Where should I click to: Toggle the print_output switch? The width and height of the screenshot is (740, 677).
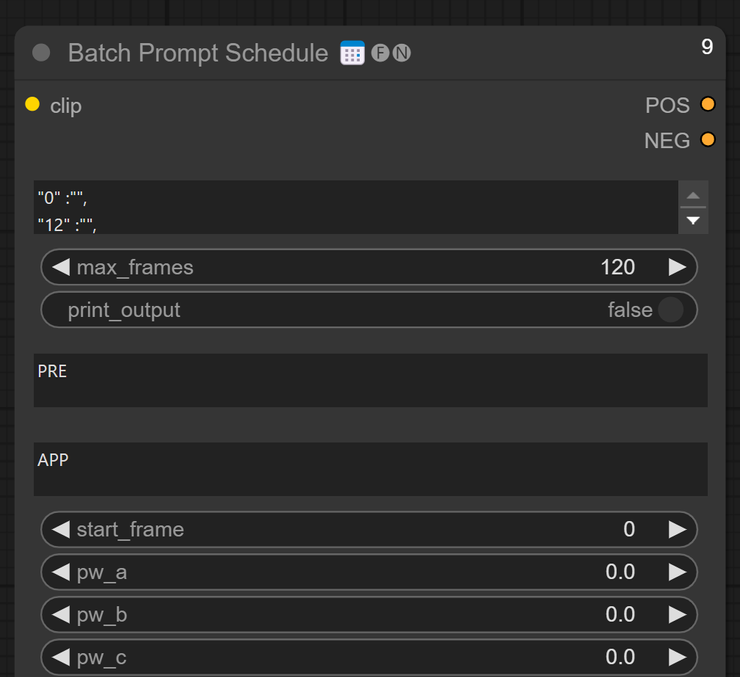[670, 310]
